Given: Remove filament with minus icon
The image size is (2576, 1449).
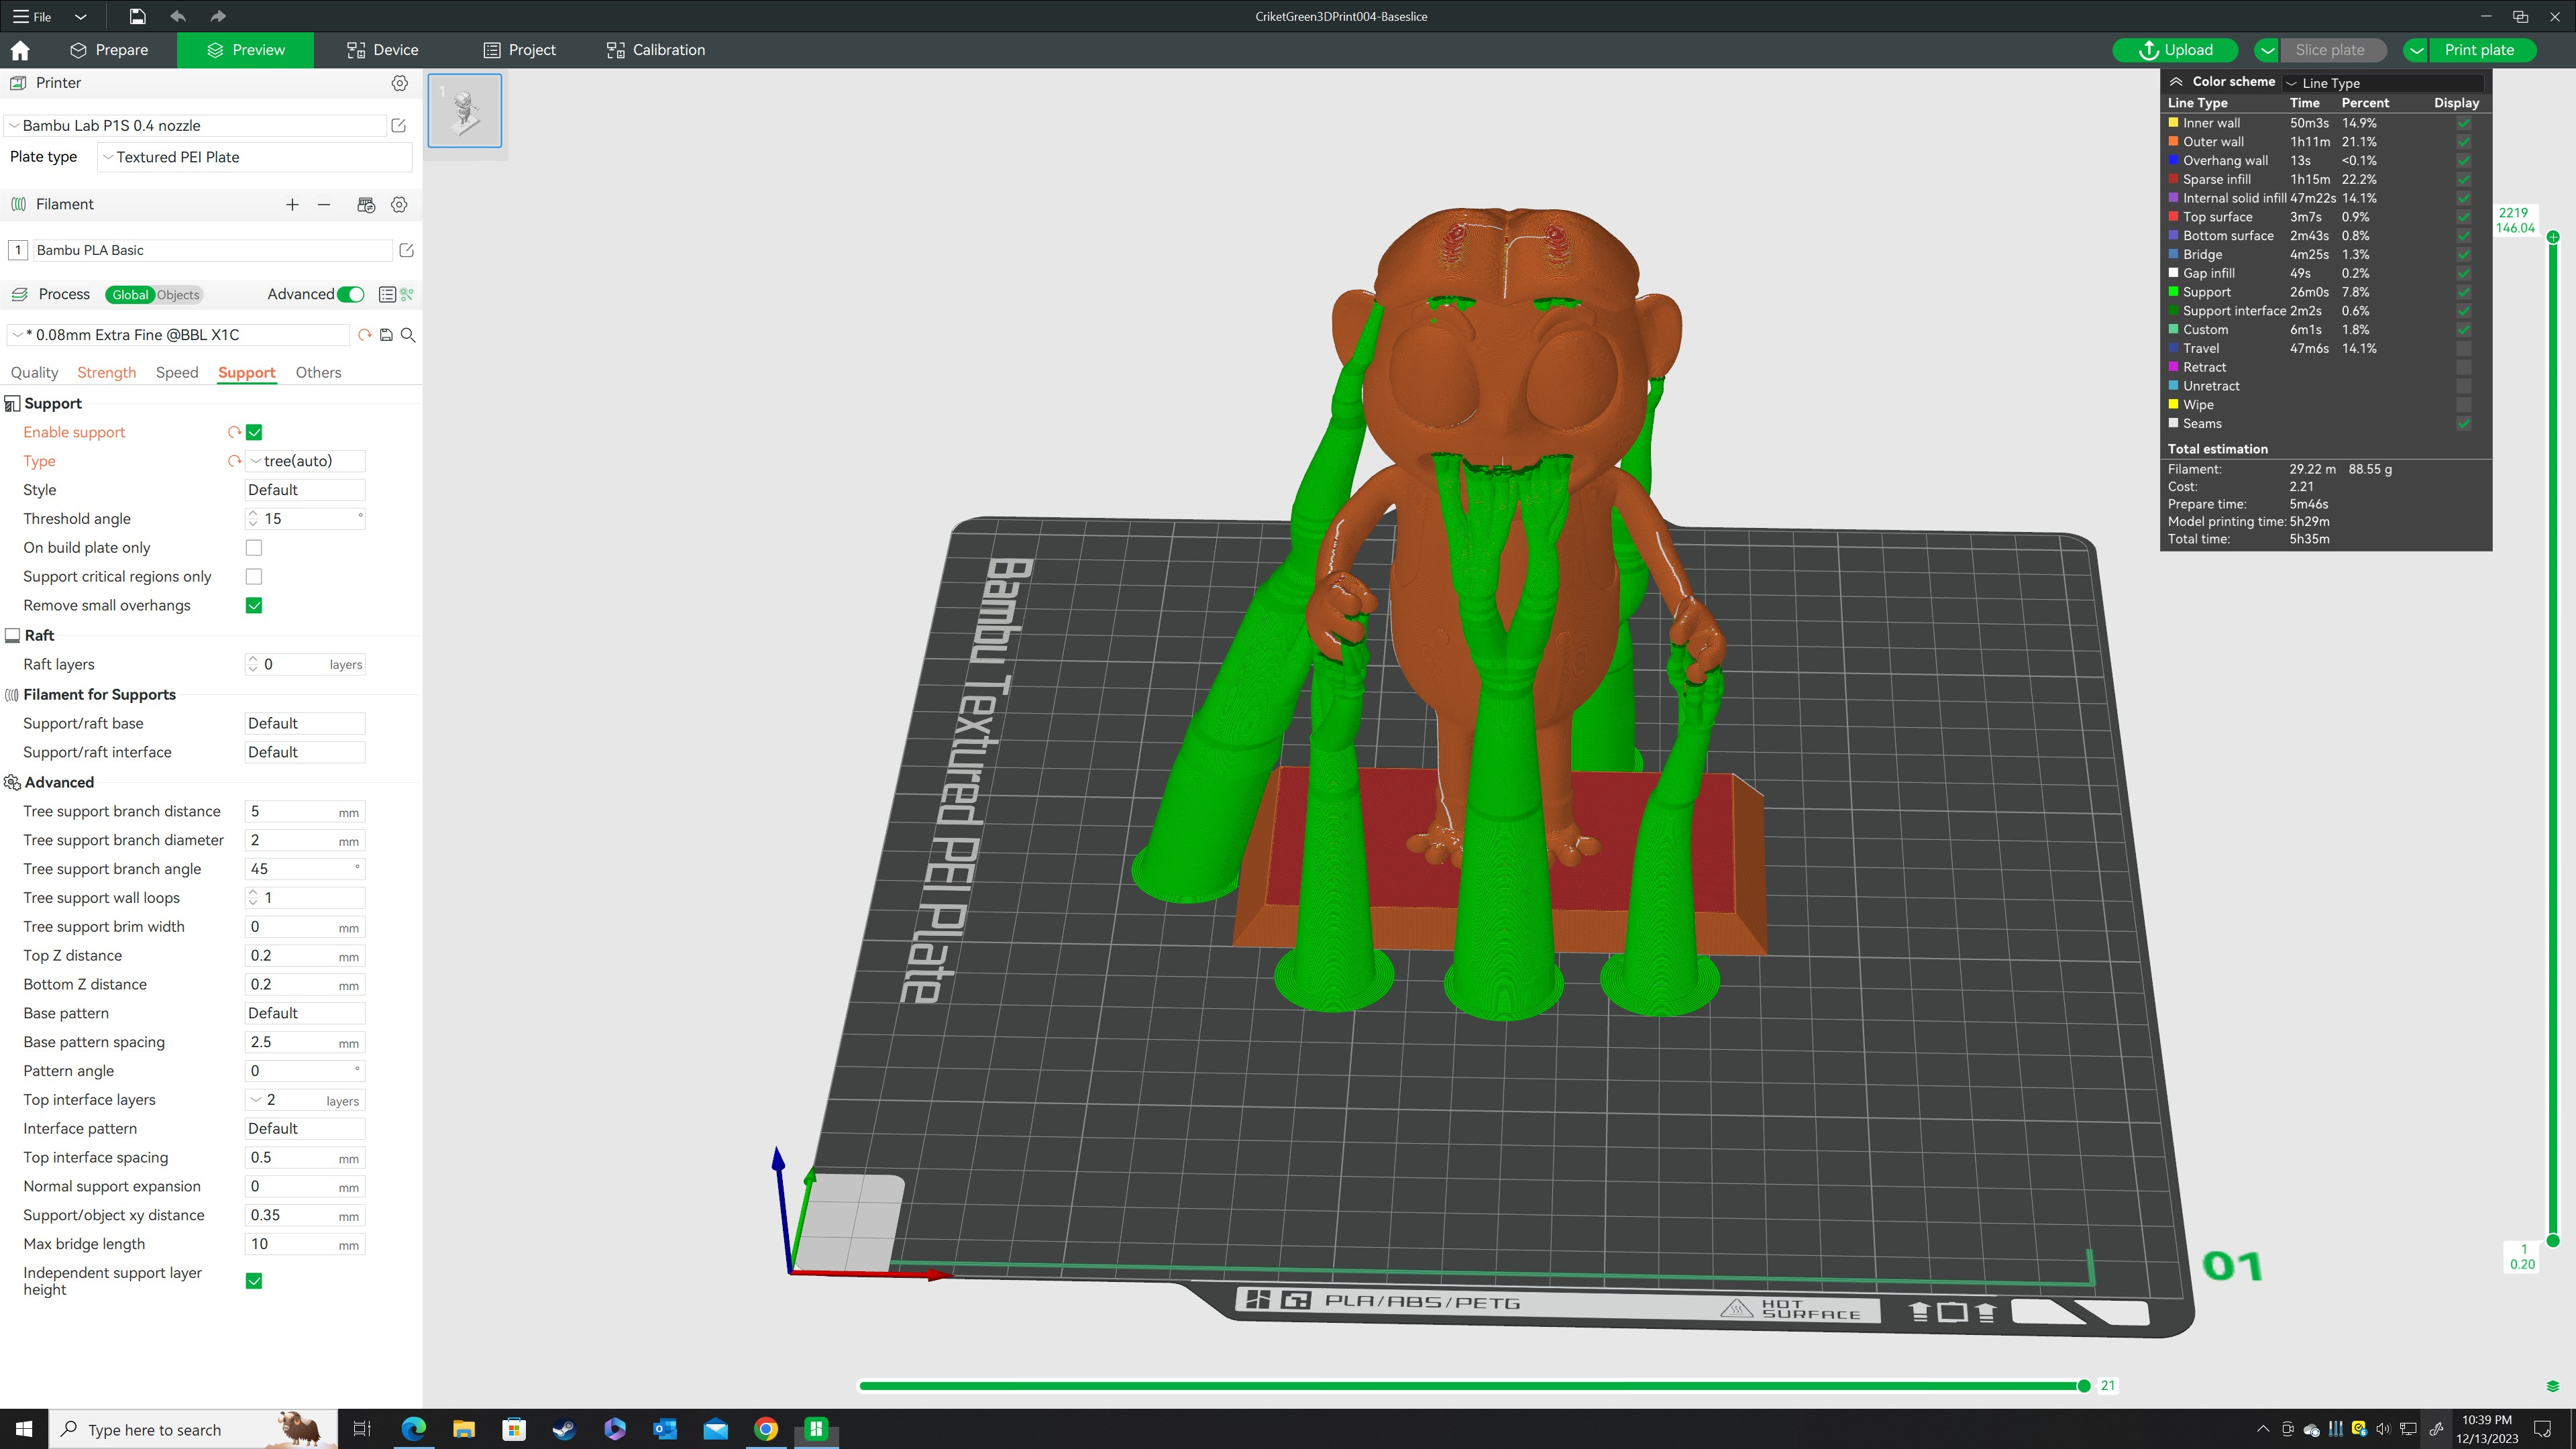Looking at the screenshot, I should 324,204.
